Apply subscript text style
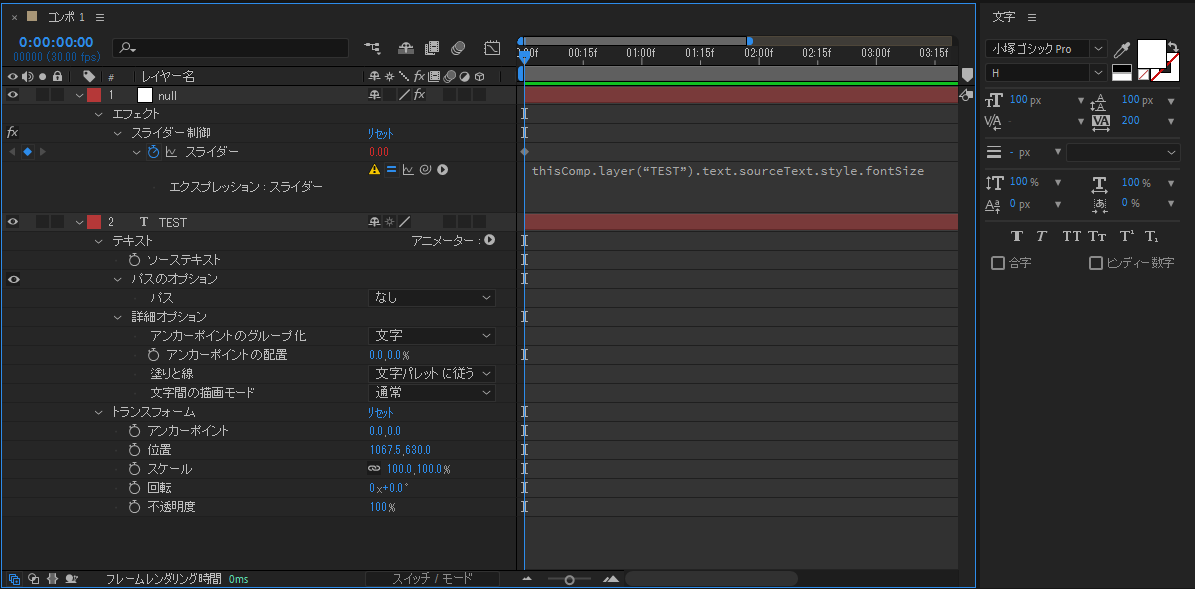1195x589 pixels. tap(1151, 236)
